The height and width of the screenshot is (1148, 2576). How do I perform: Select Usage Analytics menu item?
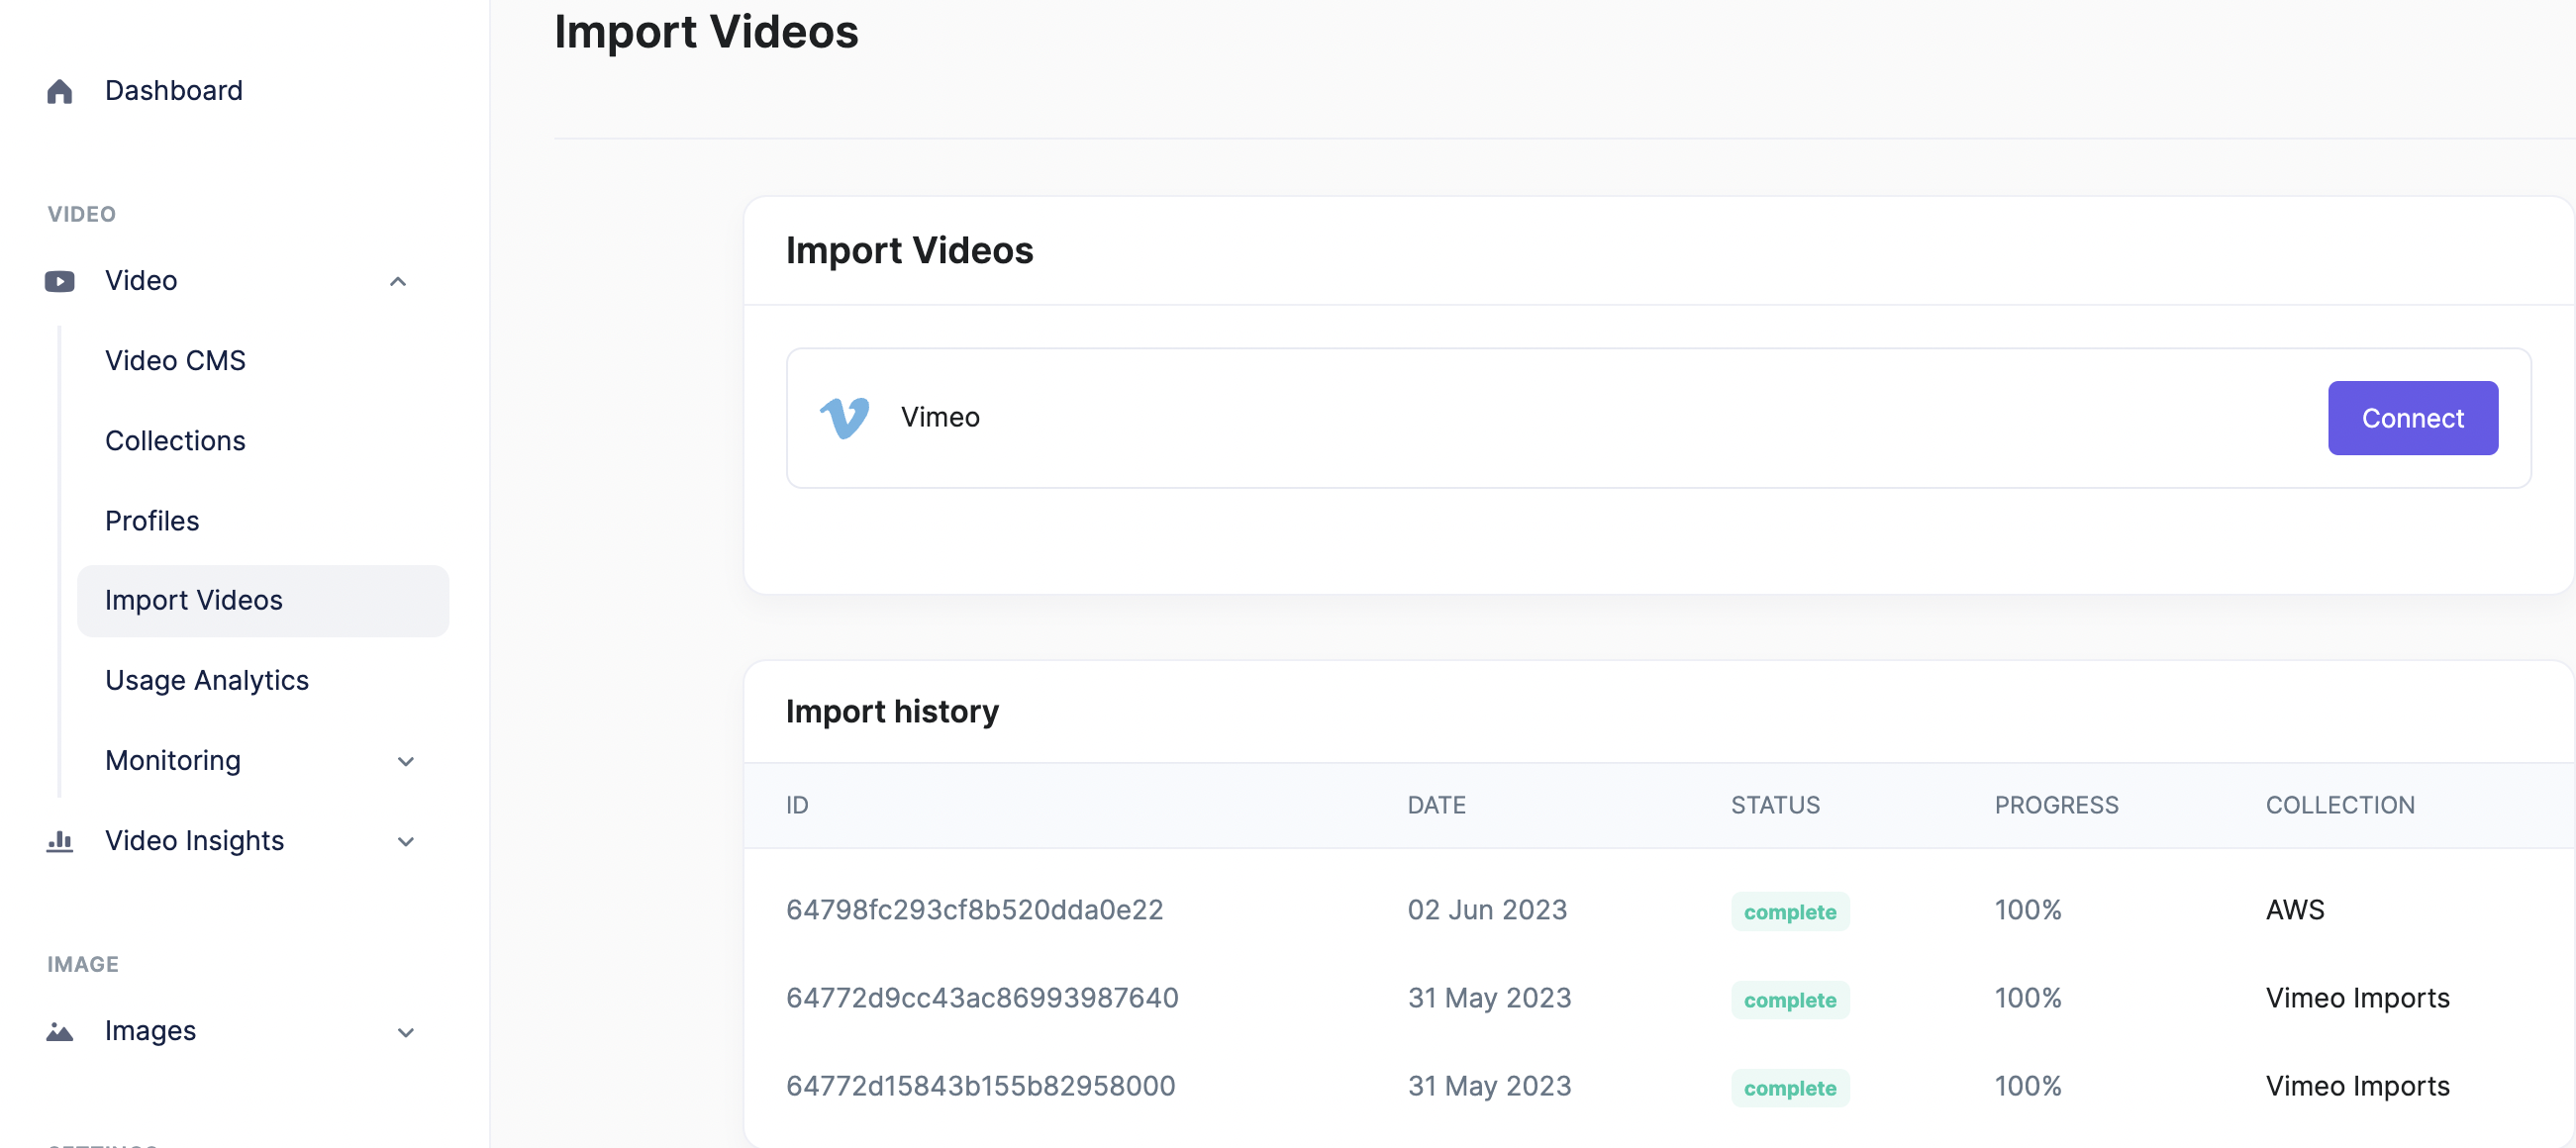click(207, 681)
